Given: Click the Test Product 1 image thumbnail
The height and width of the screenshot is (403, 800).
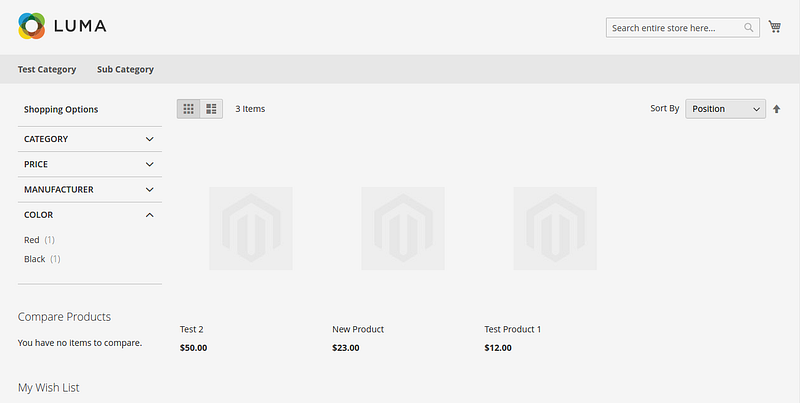Looking at the screenshot, I should tap(555, 228).
